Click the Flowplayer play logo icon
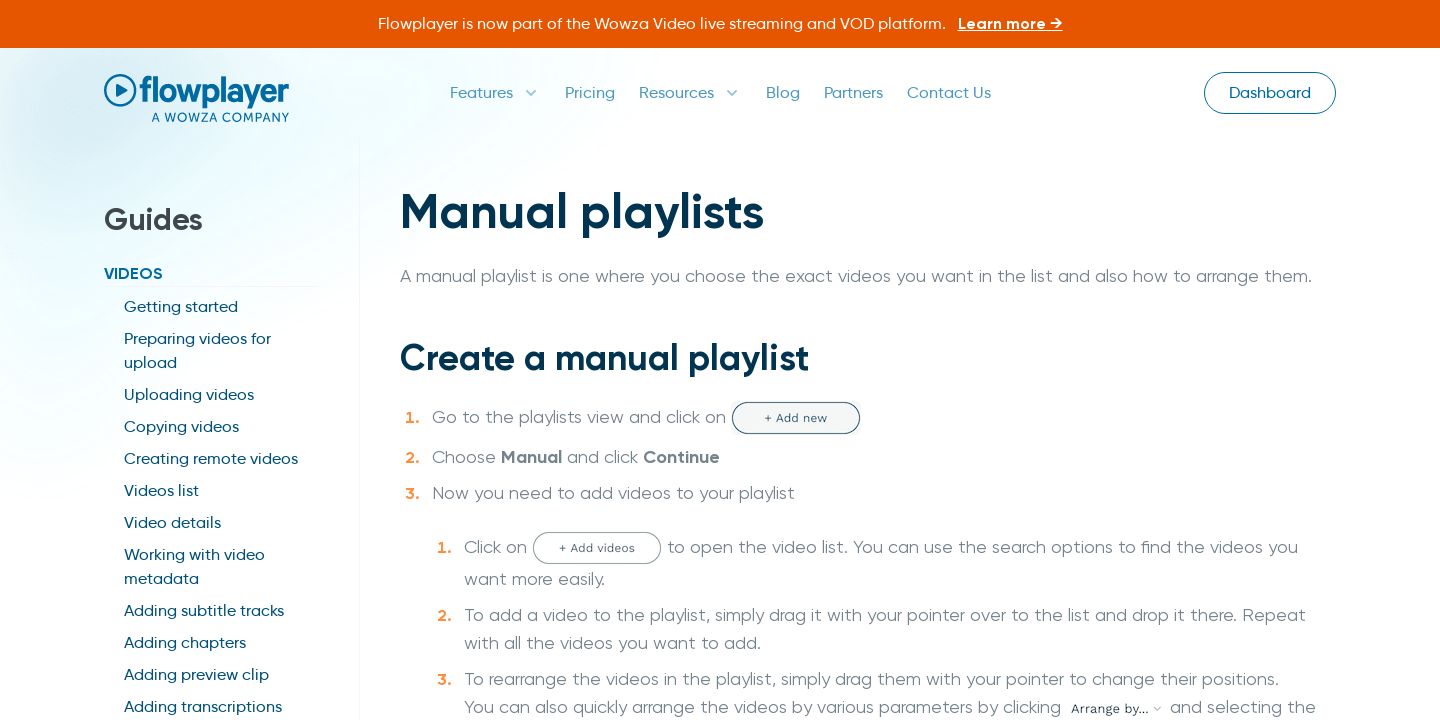Screen dimensions: 1440x720 pyautogui.click(x=120, y=89)
